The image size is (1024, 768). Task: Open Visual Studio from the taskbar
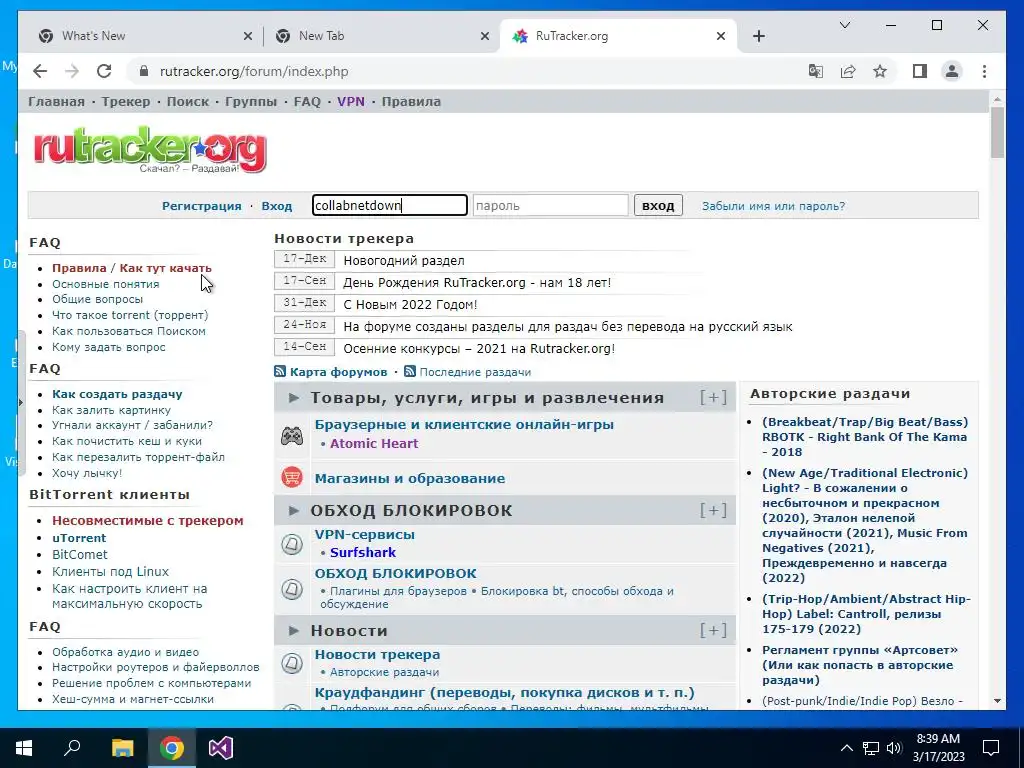221,748
